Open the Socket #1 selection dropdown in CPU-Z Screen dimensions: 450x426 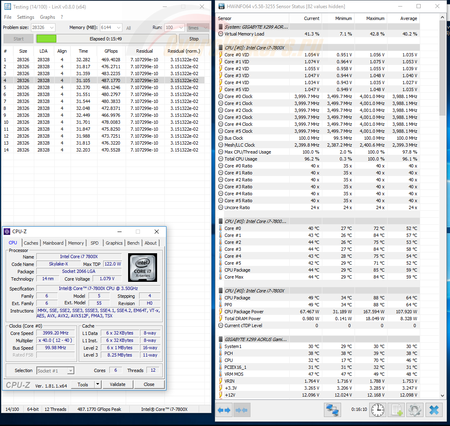(70, 371)
